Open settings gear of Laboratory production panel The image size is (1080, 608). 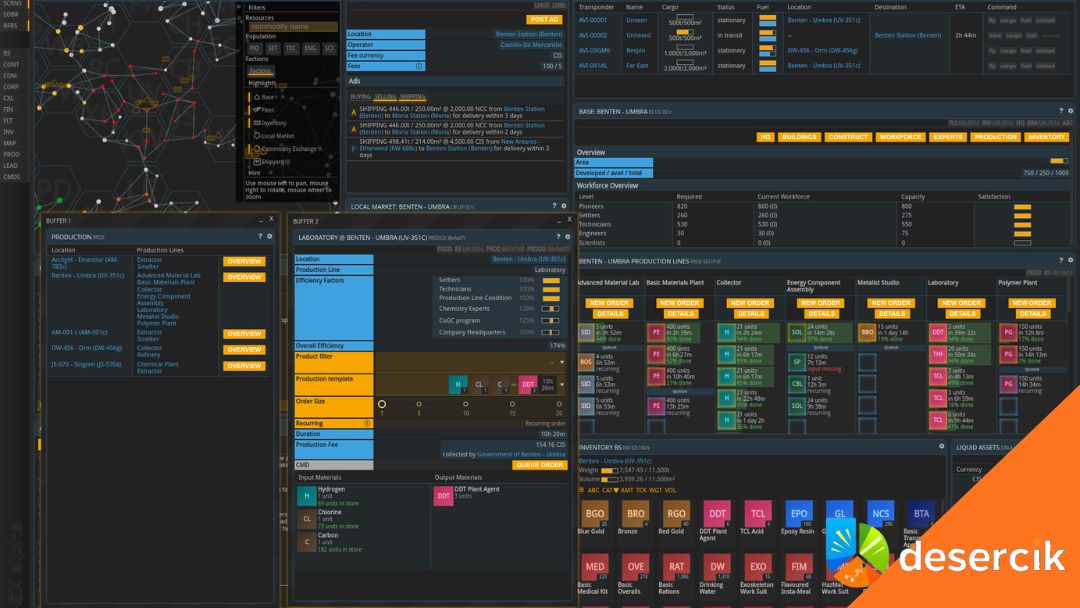569,236
